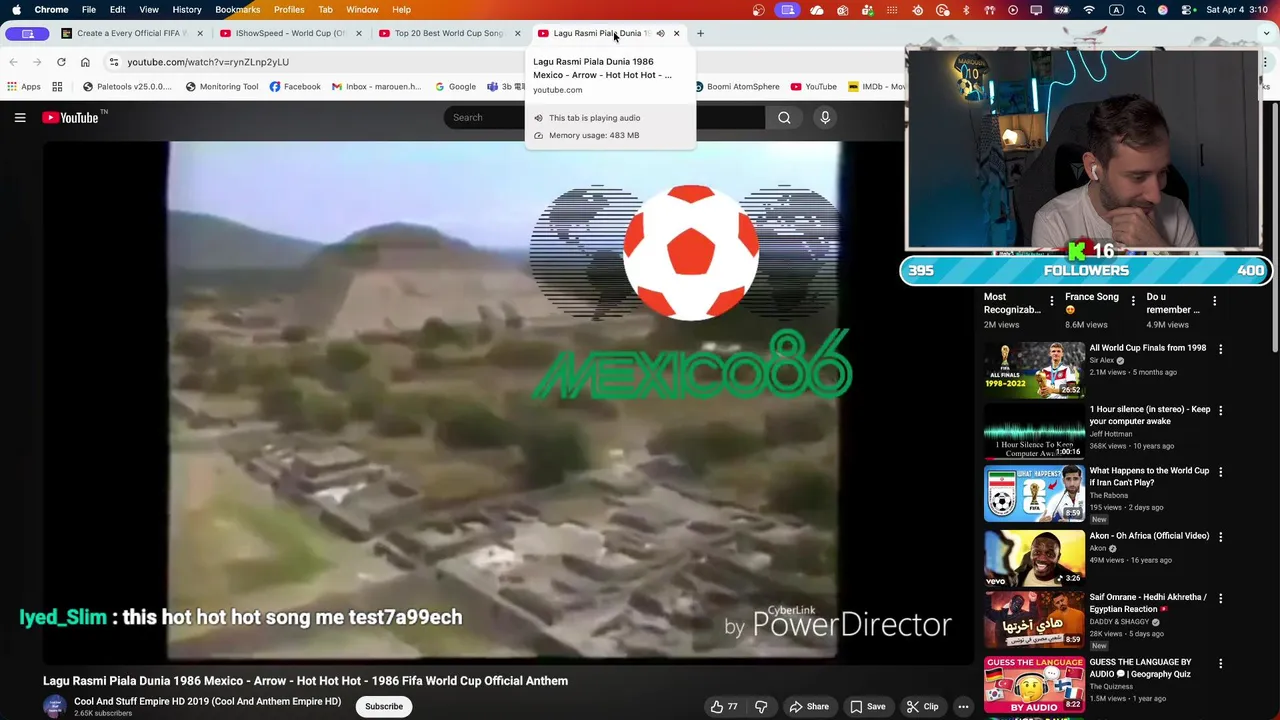Viewport: 1280px width, 720px height.
Task: Open the Chrome History menu
Action: pos(187,10)
